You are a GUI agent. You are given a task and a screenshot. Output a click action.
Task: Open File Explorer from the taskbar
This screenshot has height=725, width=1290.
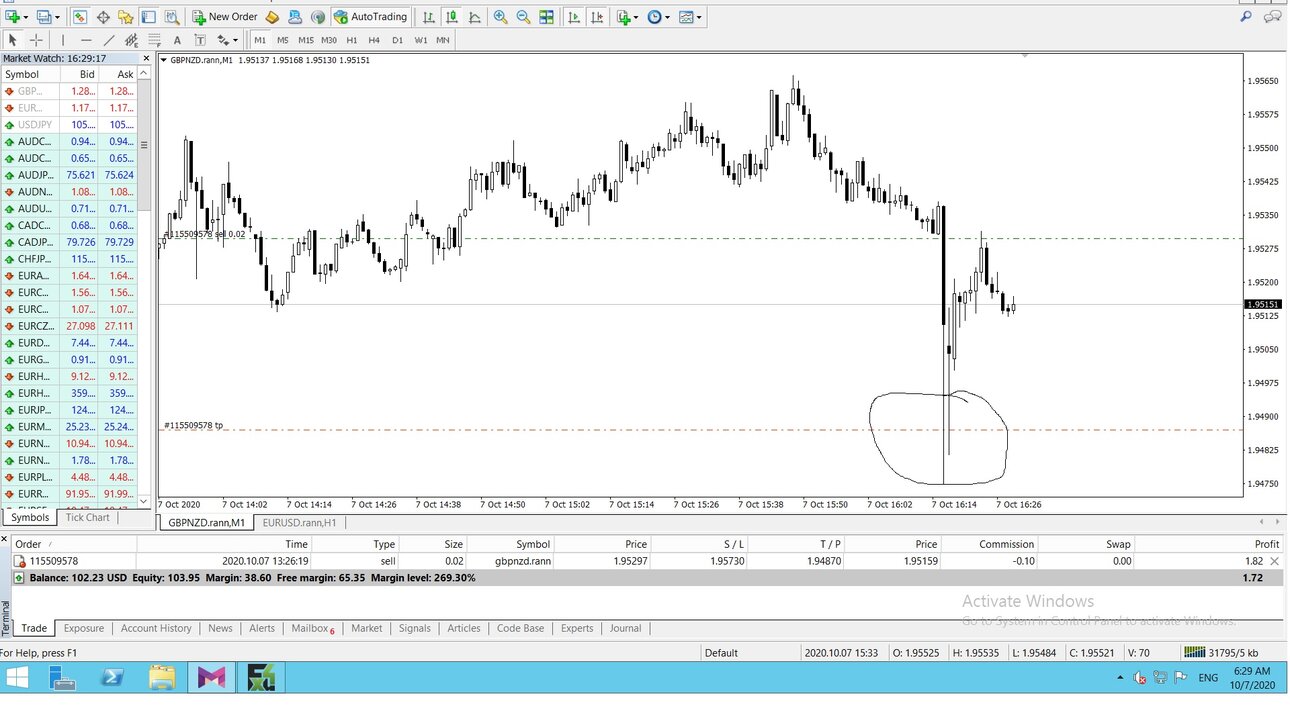162,678
